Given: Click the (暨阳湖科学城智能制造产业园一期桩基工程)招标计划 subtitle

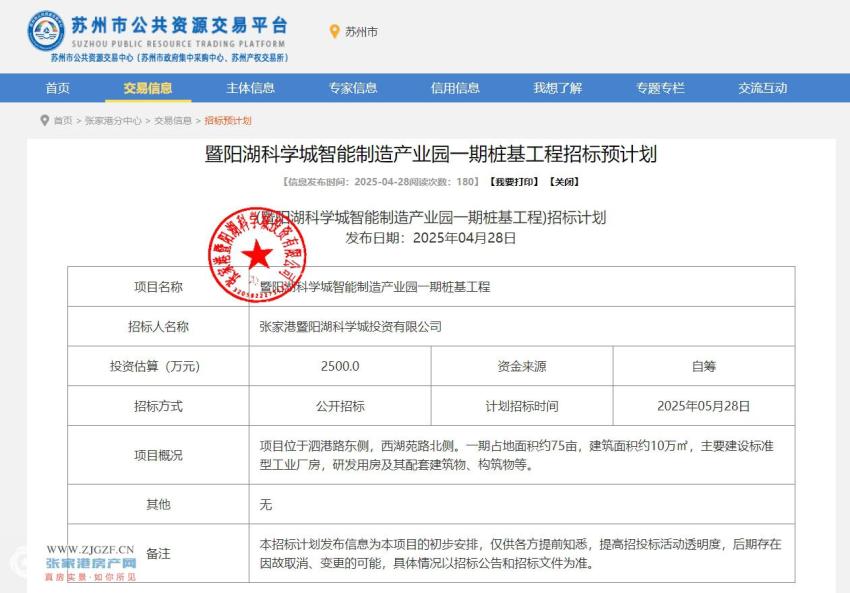Looking at the screenshot, I should point(431,218).
